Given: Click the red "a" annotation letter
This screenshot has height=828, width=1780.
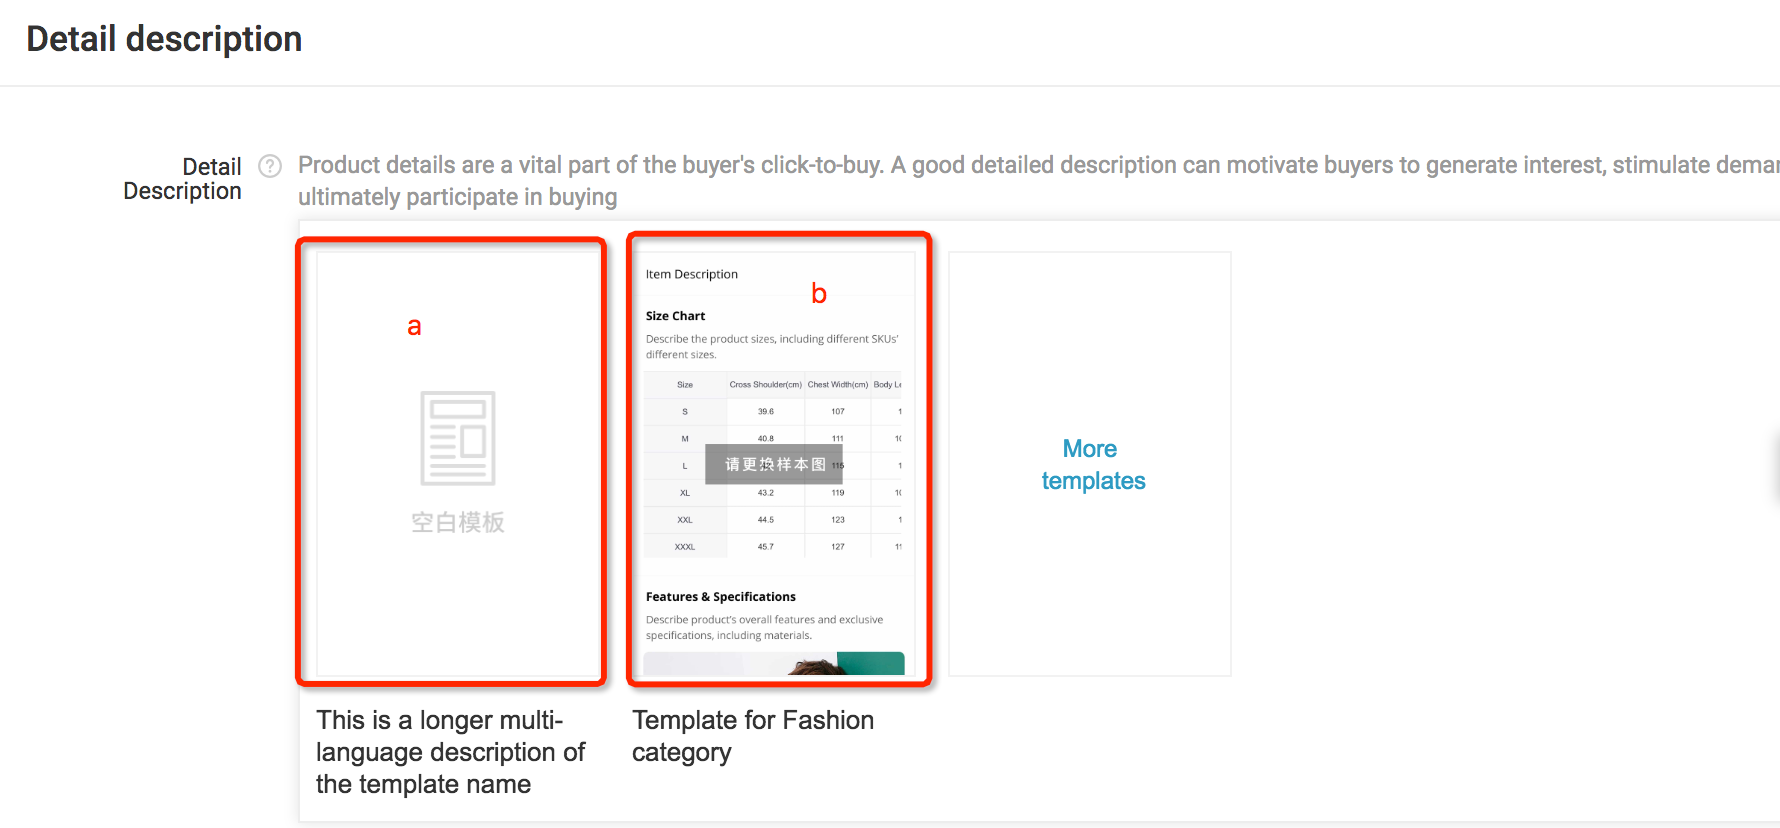Looking at the screenshot, I should pyautogui.click(x=414, y=327).
